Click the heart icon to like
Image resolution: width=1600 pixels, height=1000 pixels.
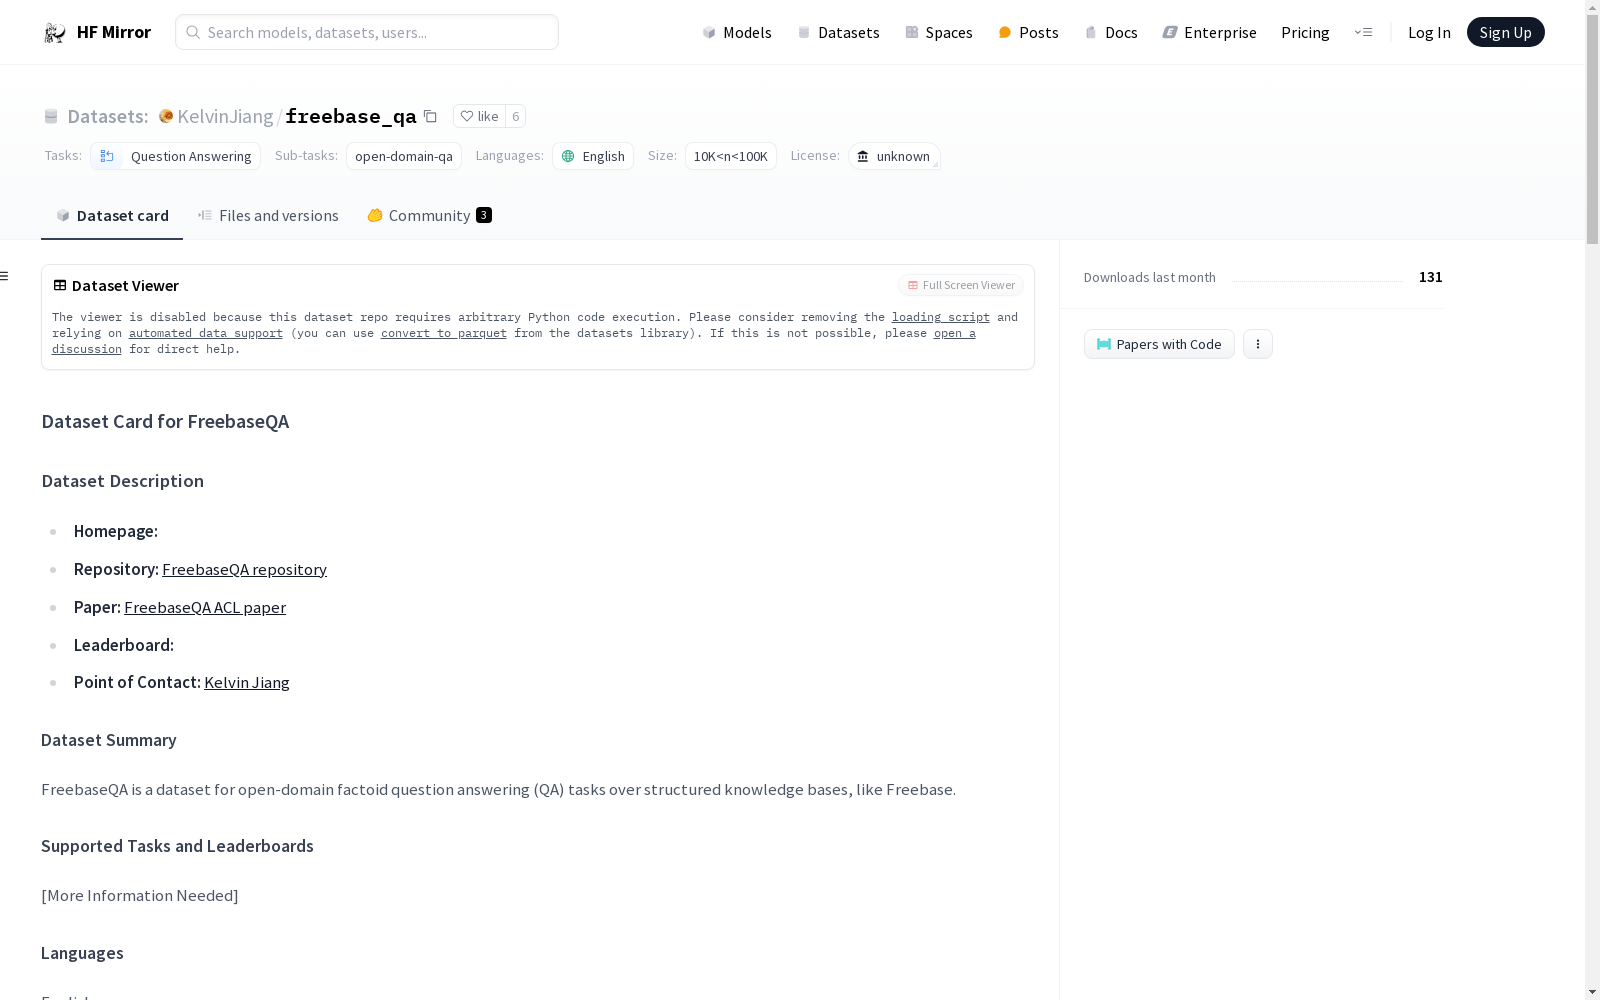(466, 116)
